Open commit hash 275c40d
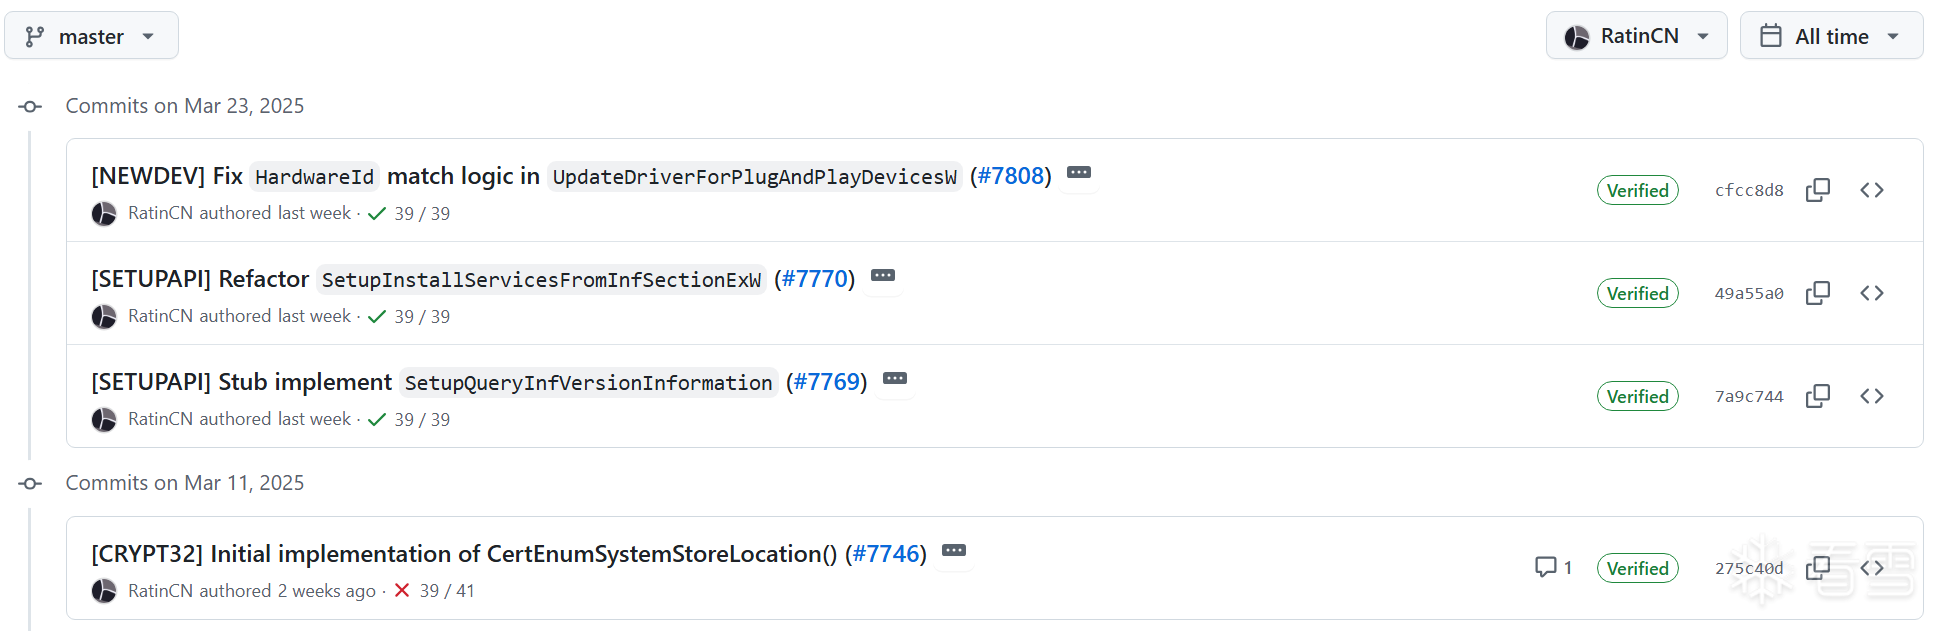Screen dimensions: 1939x631 coord(1748,568)
